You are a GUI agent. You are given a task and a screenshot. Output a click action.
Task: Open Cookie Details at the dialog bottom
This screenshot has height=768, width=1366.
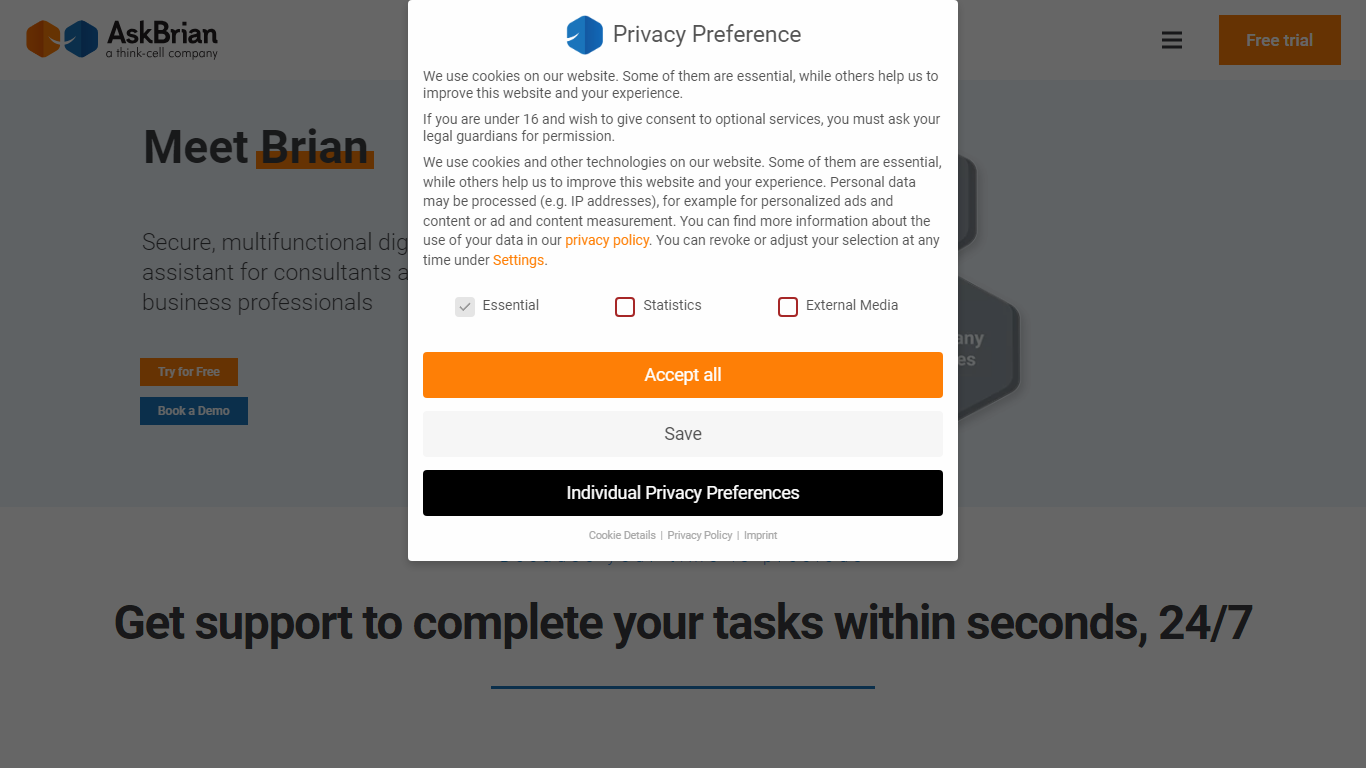tap(622, 535)
